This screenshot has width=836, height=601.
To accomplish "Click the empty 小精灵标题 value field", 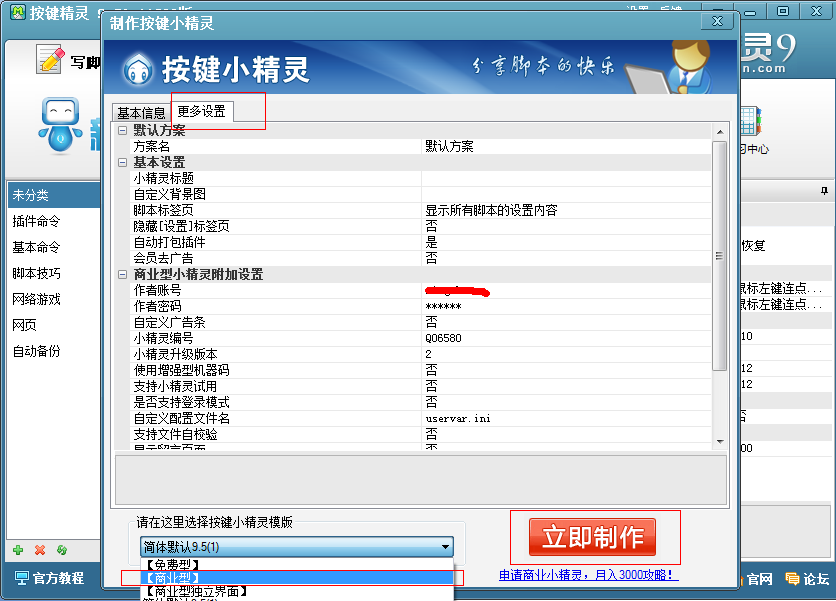I will click(x=566, y=178).
